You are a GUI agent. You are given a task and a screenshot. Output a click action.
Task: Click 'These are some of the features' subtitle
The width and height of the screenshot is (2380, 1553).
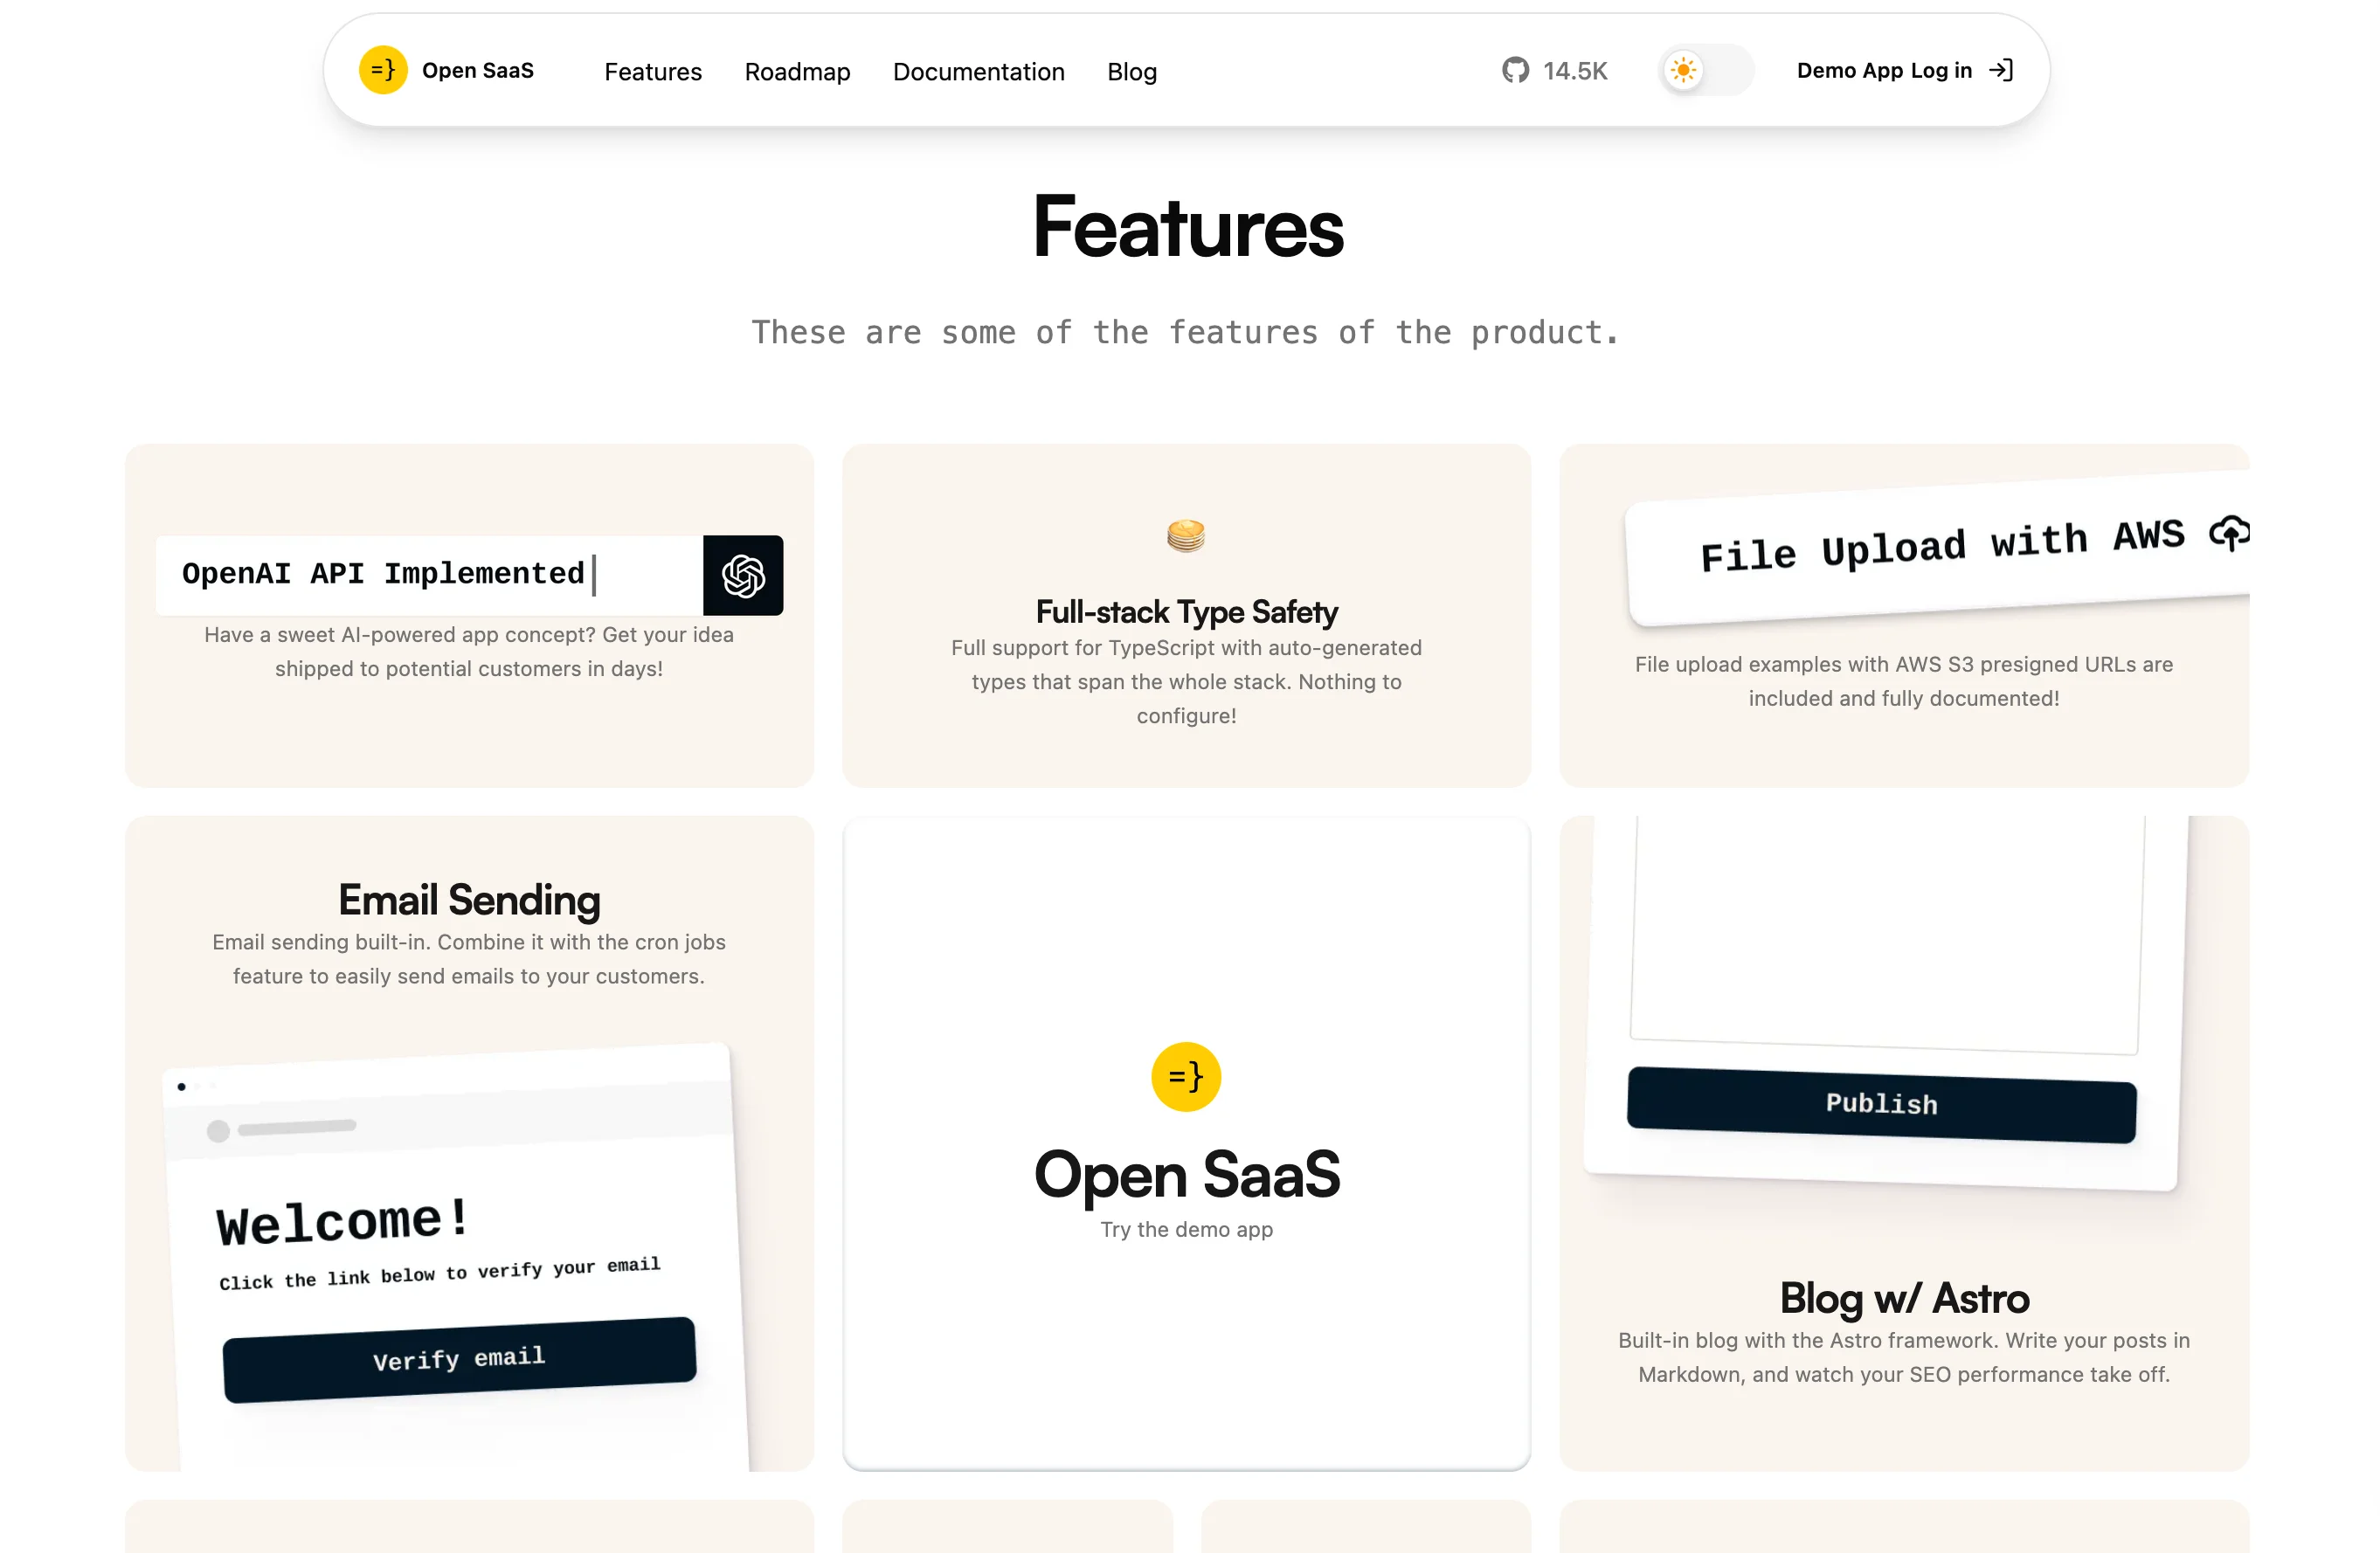(x=1186, y=332)
